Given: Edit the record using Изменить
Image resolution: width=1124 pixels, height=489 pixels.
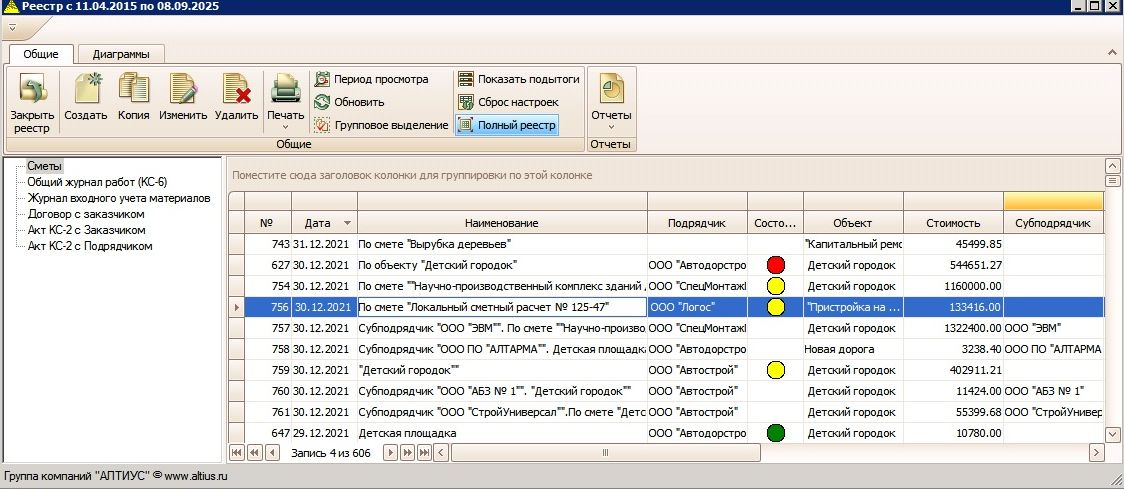Looking at the screenshot, I should pos(183,91).
